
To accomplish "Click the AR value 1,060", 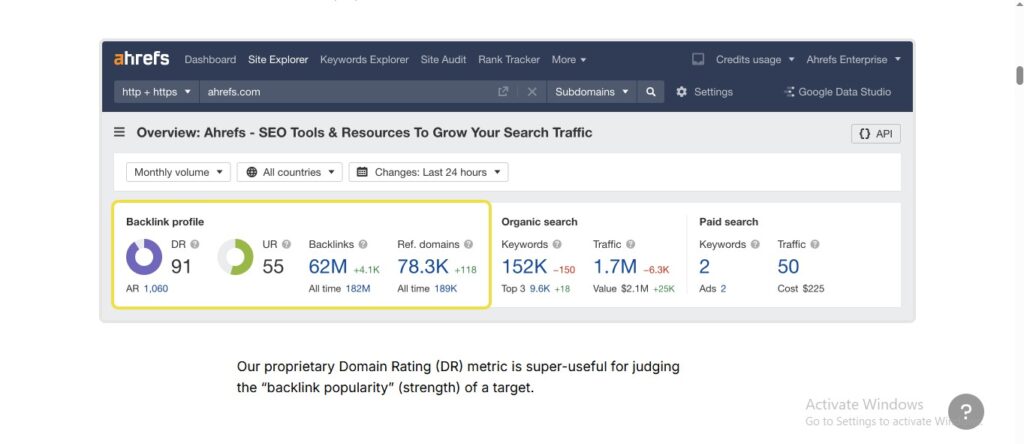I will click(x=155, y=288).
